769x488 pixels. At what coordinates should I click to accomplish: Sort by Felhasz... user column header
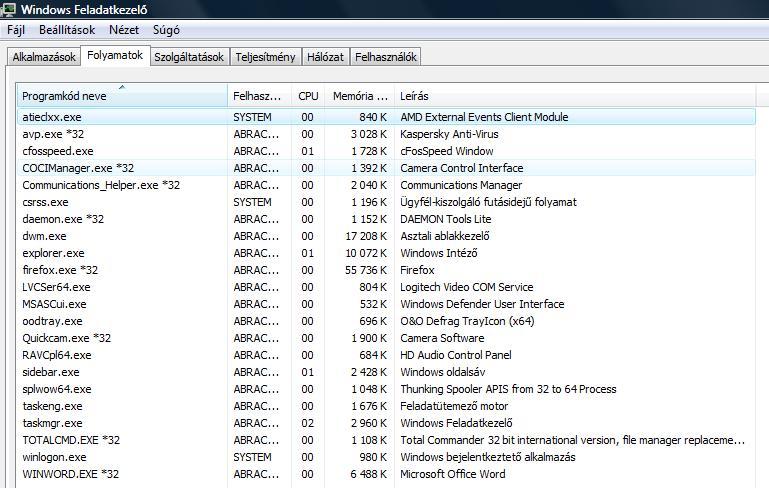pyautogui.click(x=259, y=96)
